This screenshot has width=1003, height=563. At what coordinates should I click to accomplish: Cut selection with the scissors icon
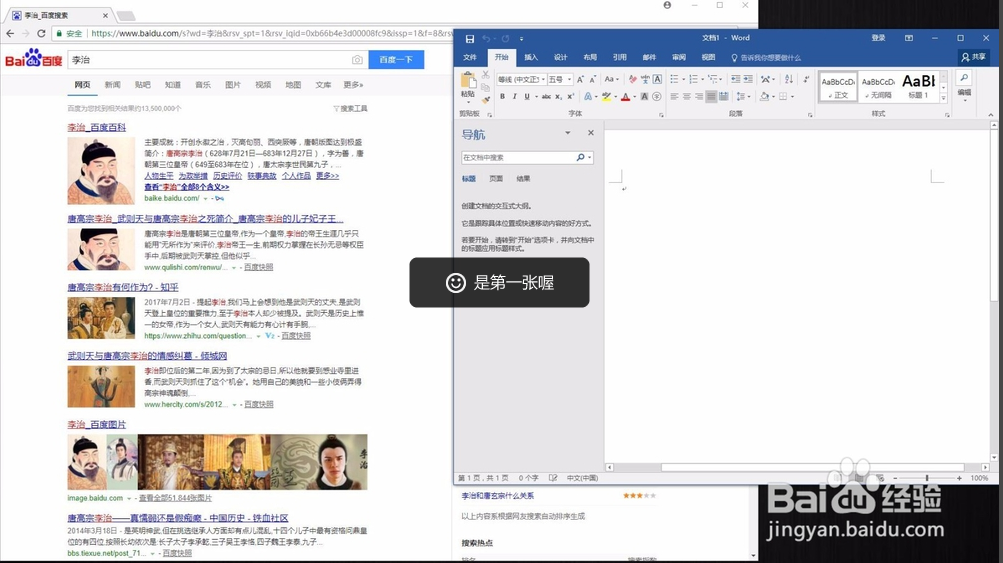pos(486,75)
